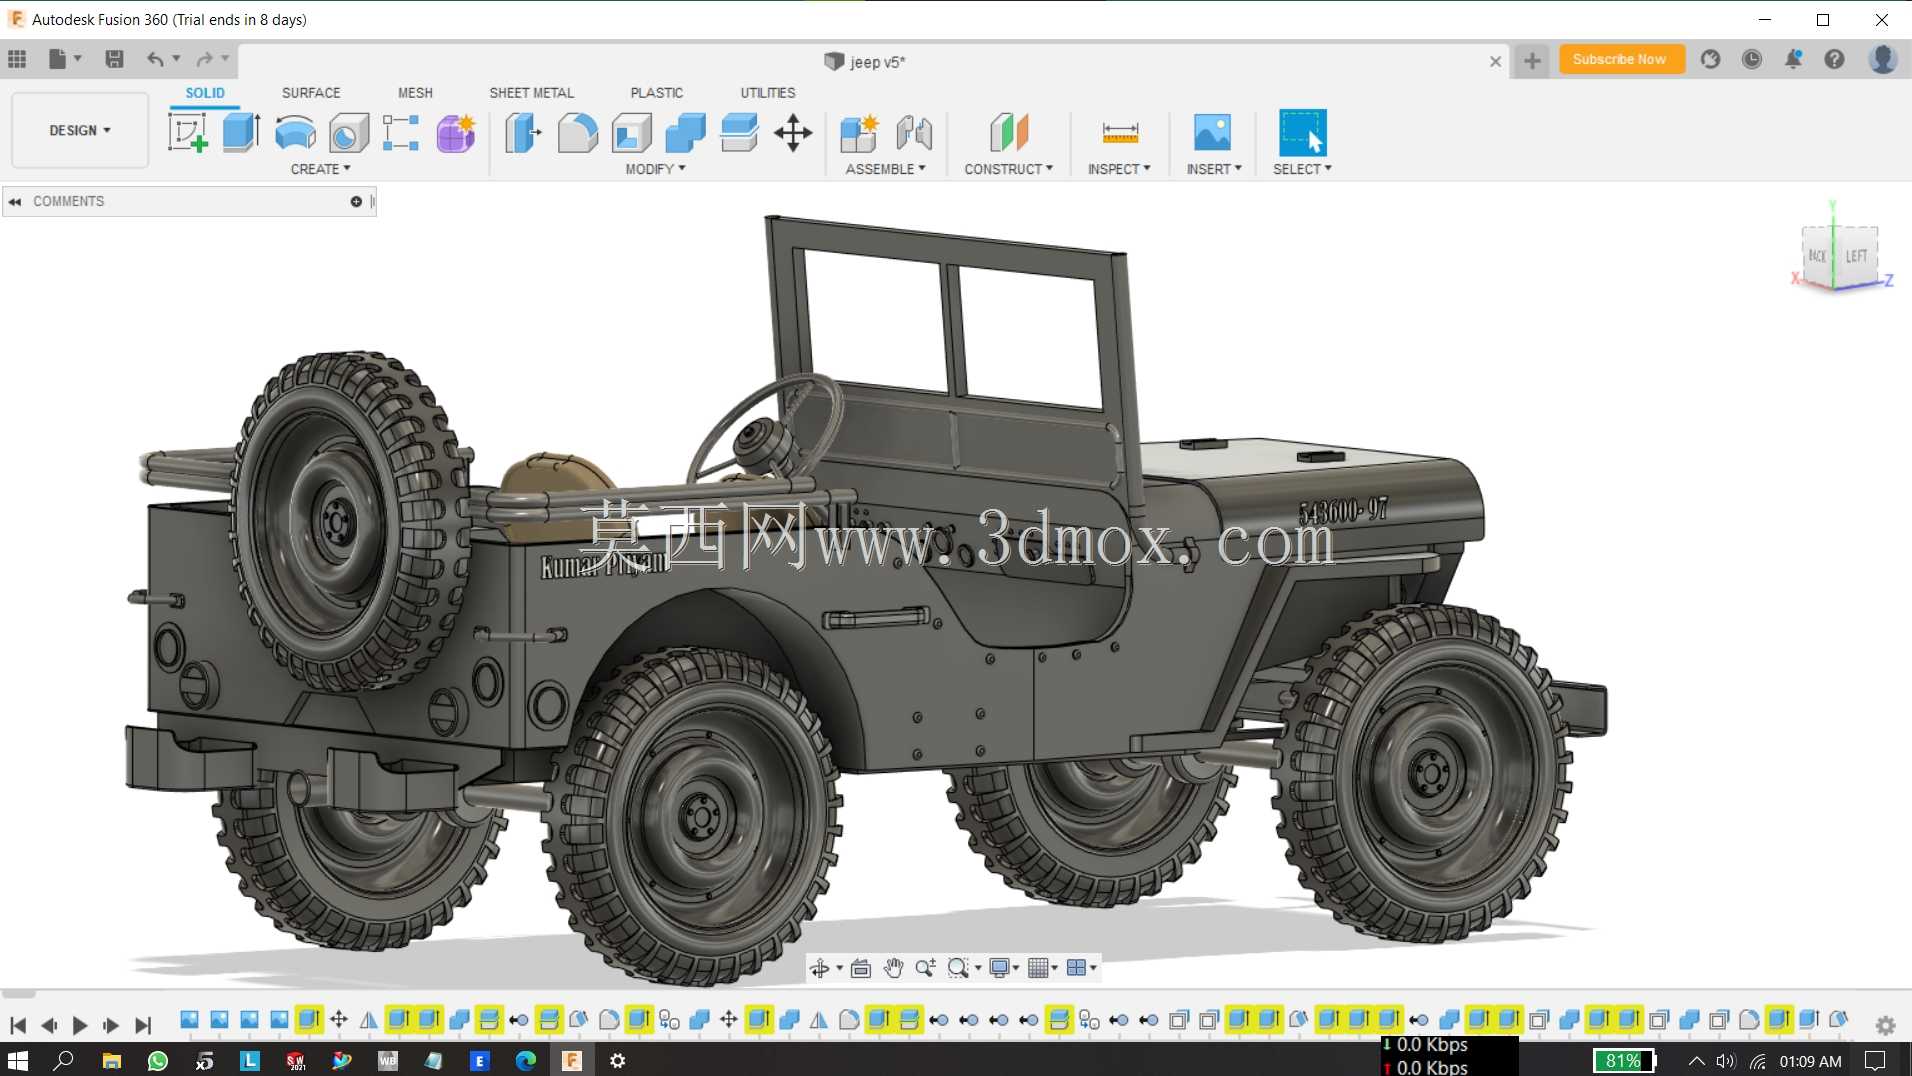Expand the SELECT menu
1912x1076 pixels.
[x=1302, y=169]
